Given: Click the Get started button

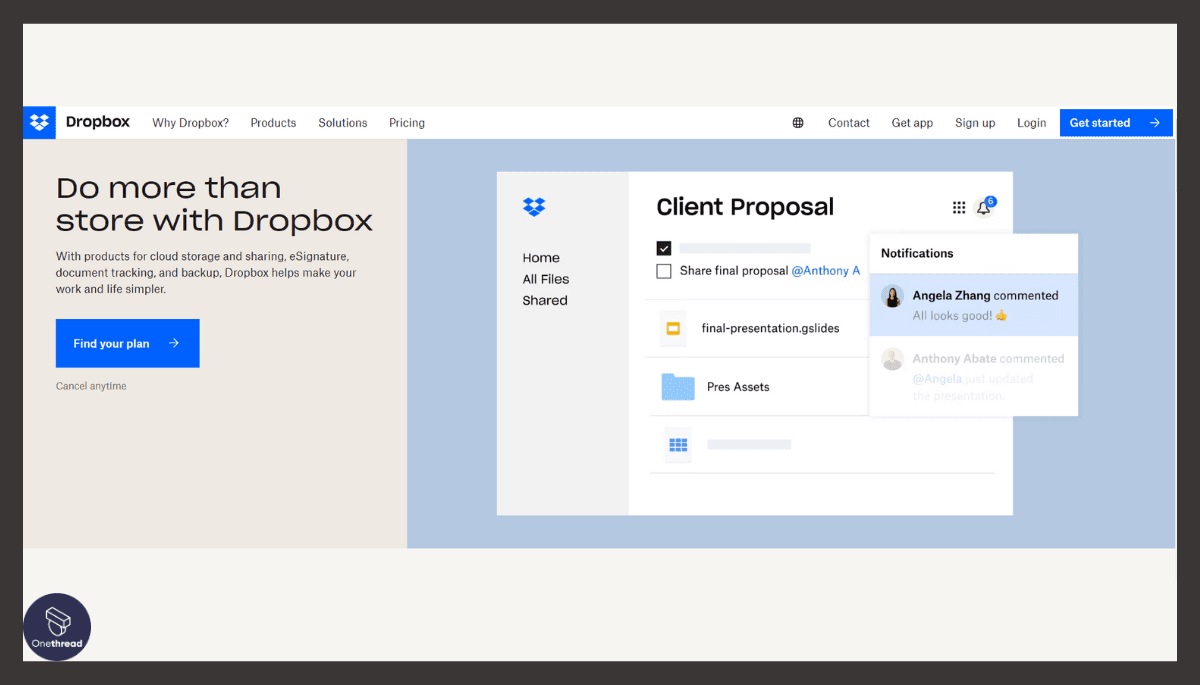Looking at the screenshot, I should tap(1115, 122).
